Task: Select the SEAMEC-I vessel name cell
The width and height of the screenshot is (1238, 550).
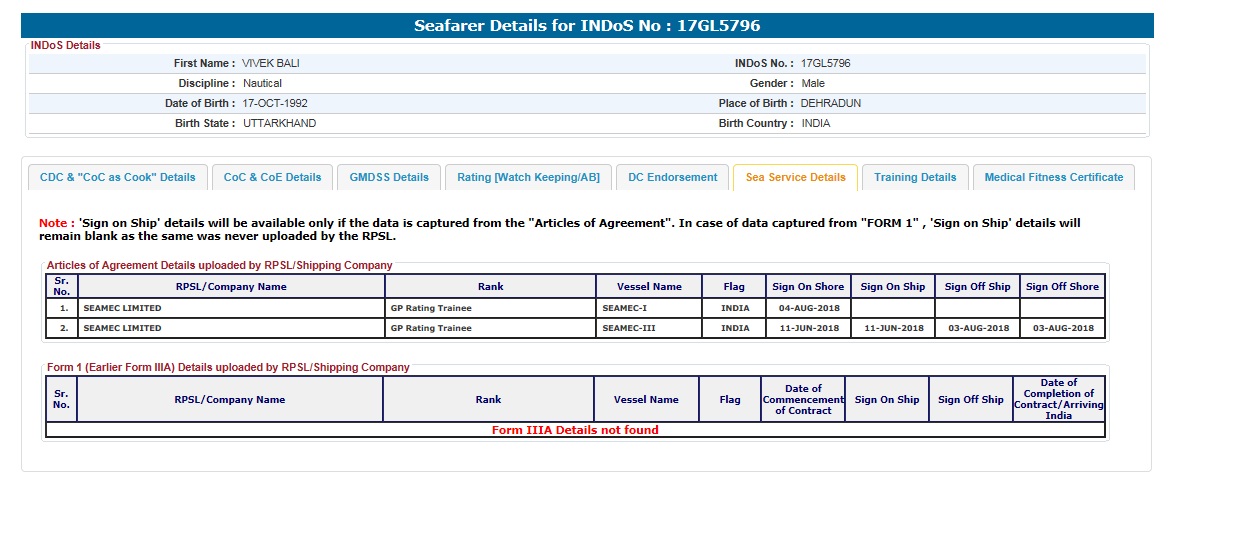Action: tap(624, 308)
